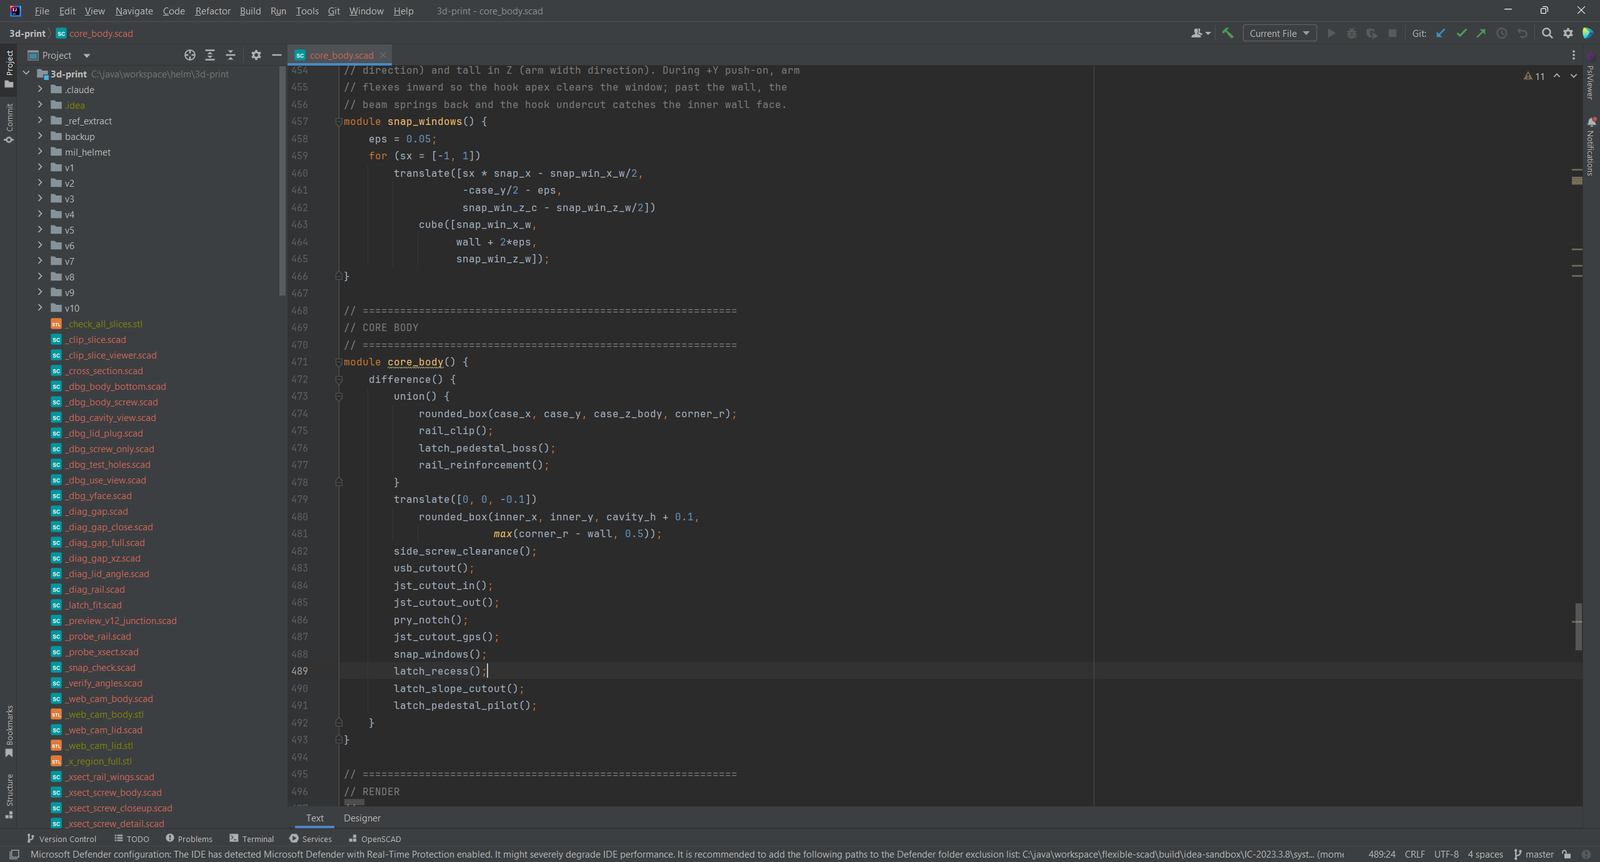
Task: Fold the core_body module in the editor gutter
Action: (x=339, y=362)
